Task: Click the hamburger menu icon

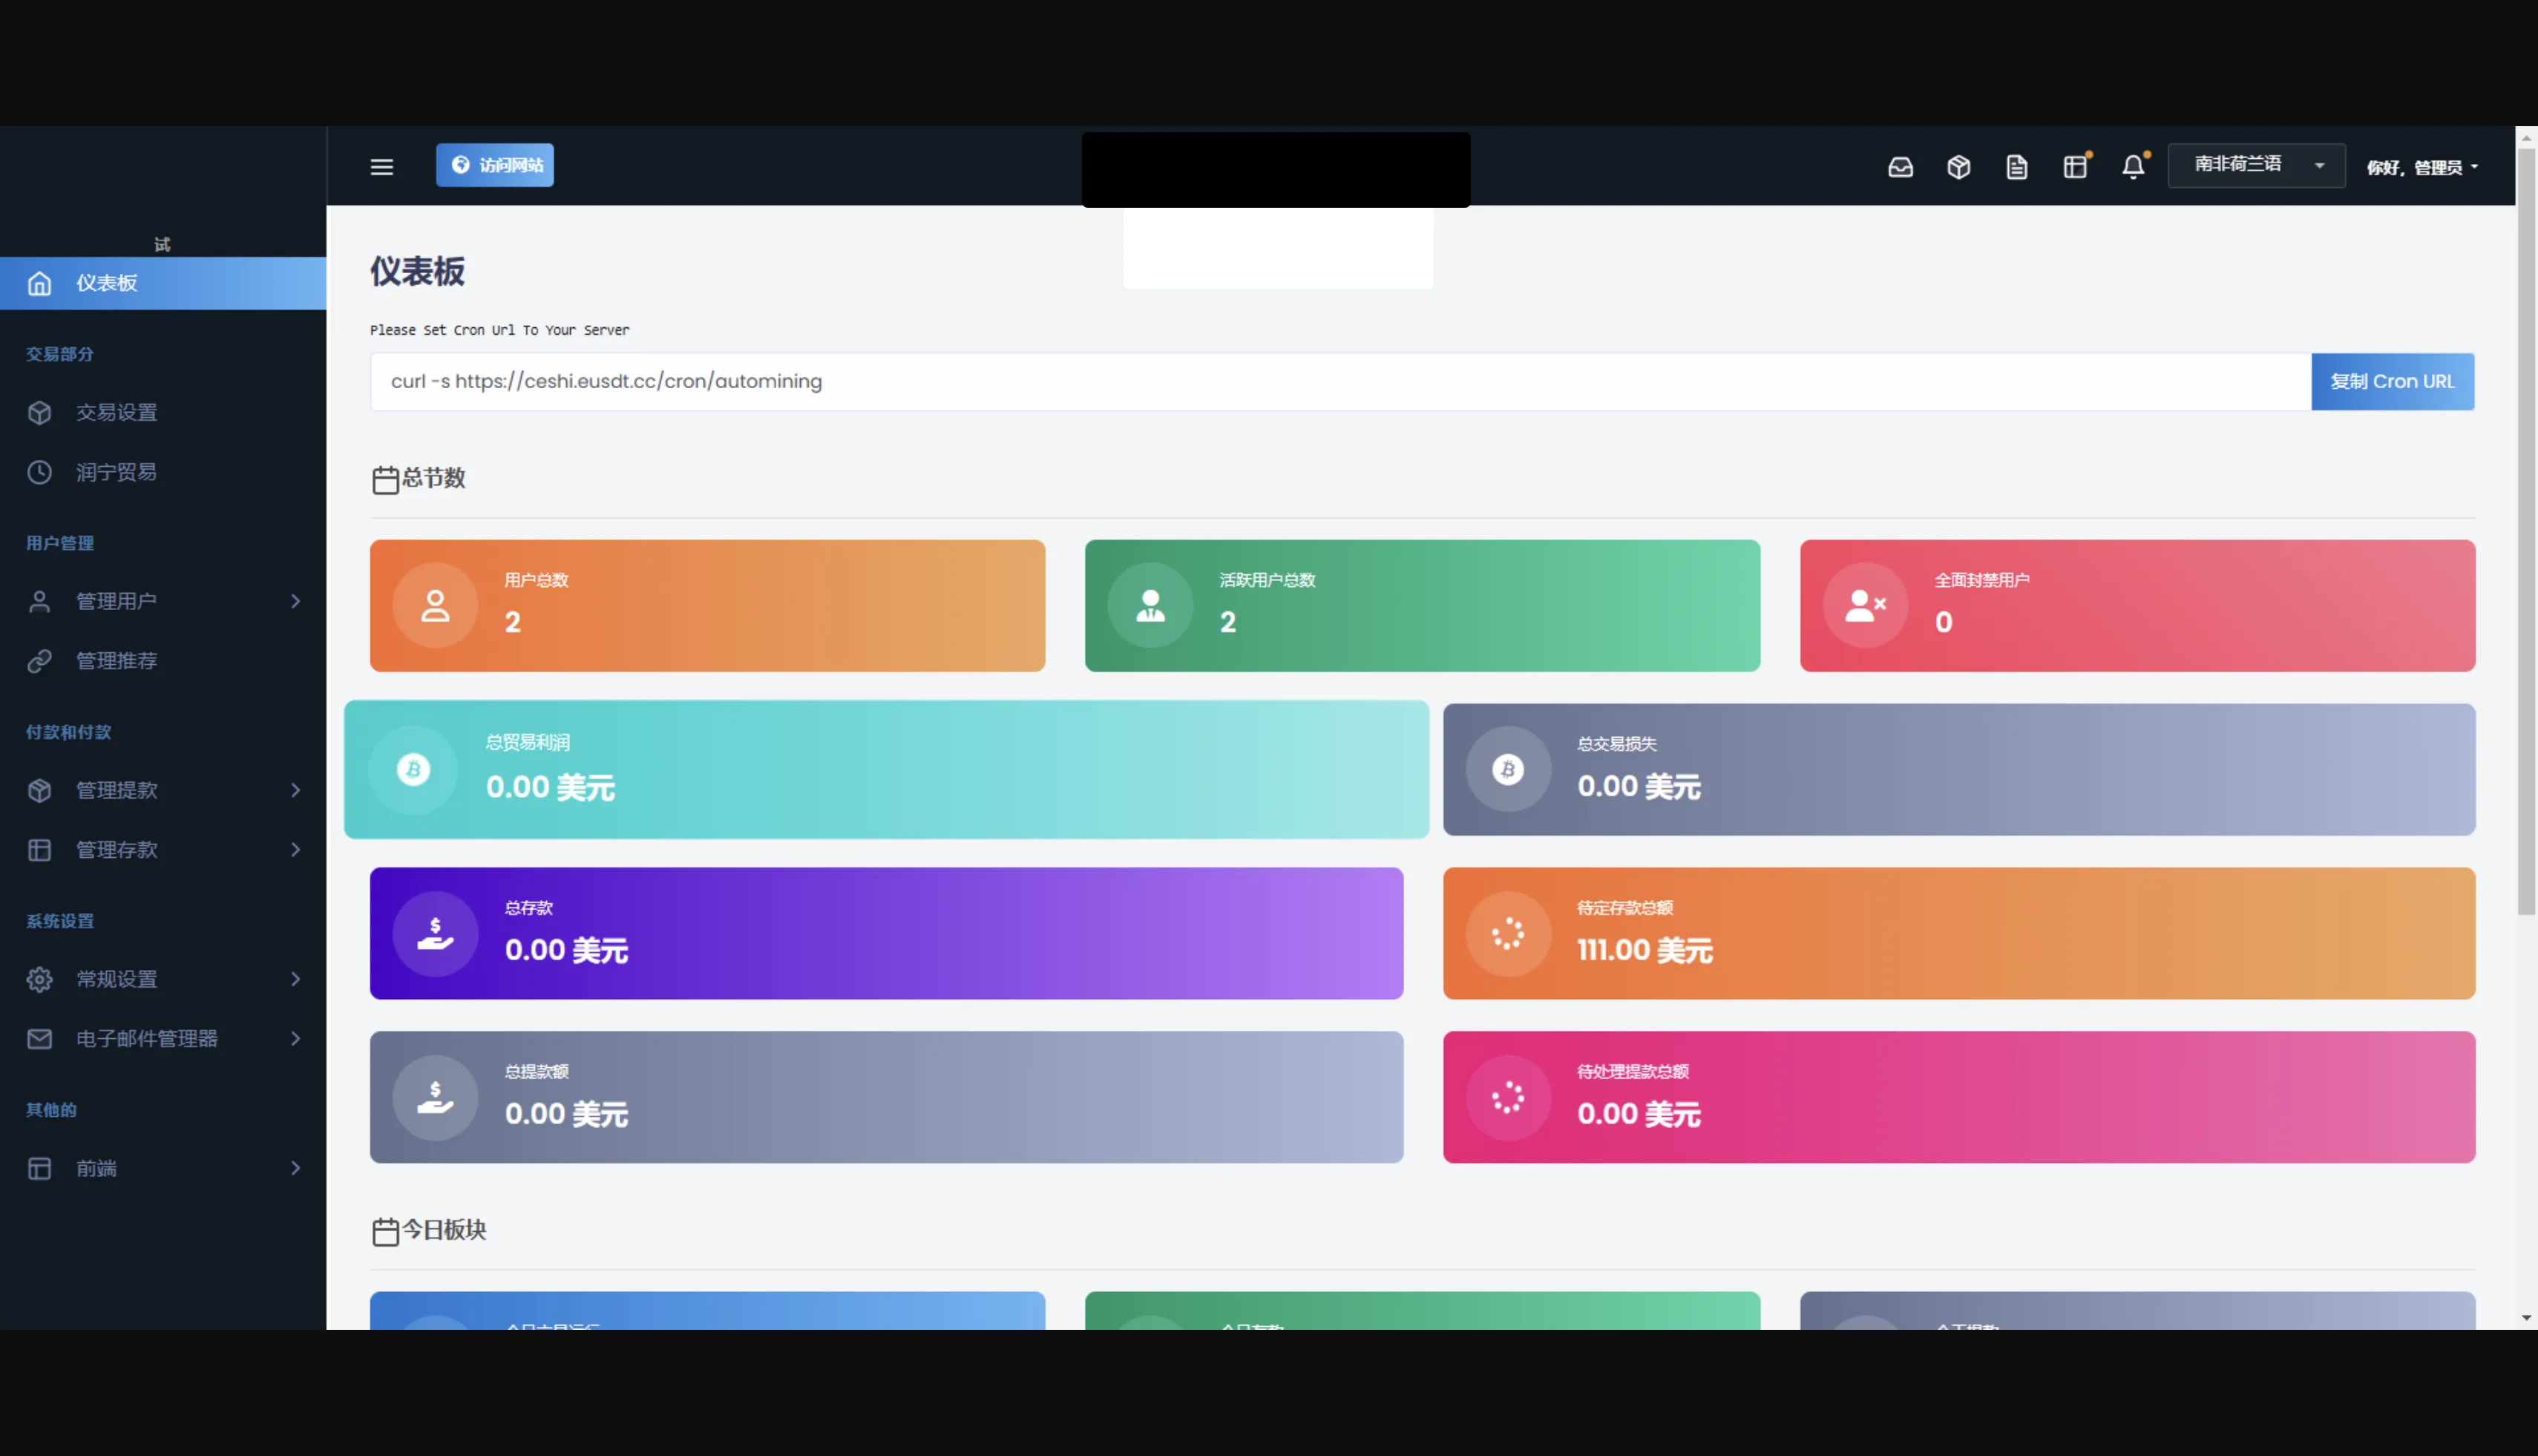Action: click(381, 167)
